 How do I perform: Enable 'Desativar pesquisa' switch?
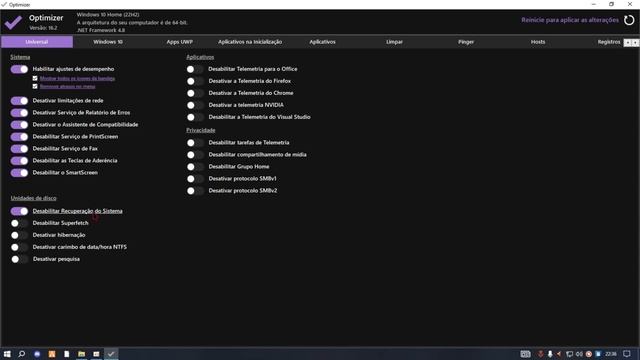(x=19, y=259)
